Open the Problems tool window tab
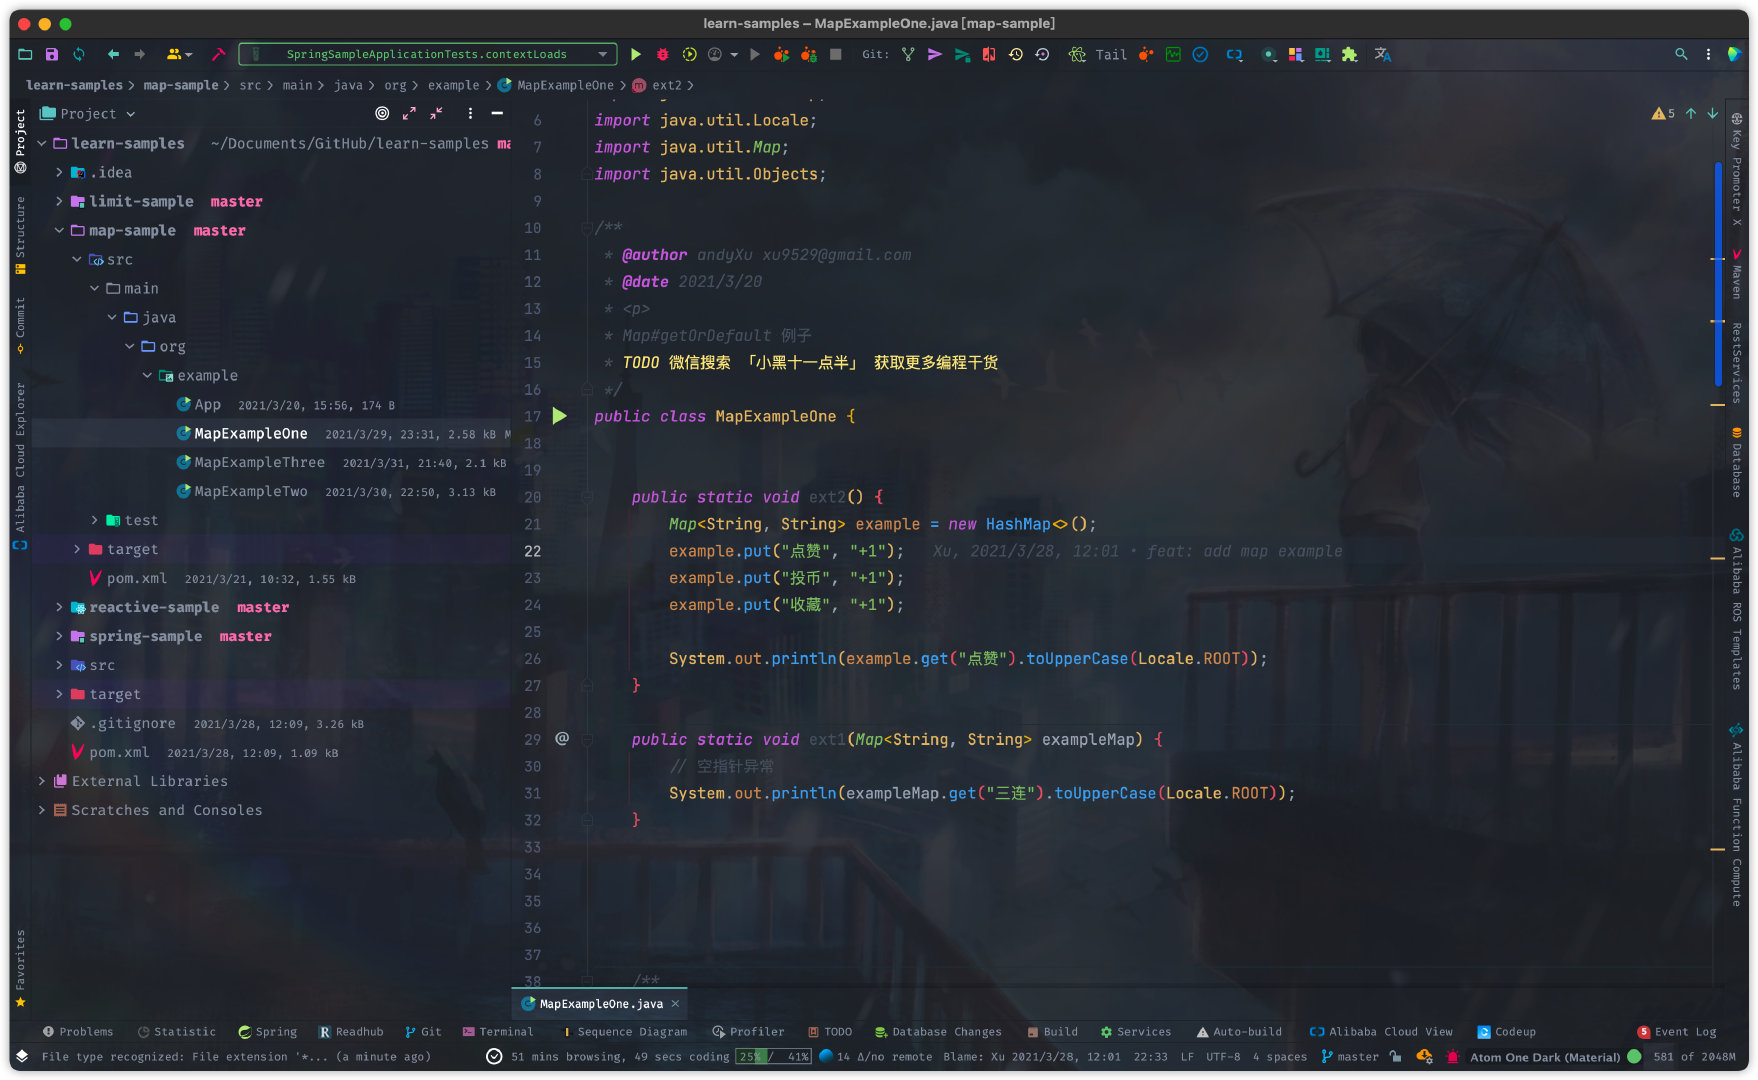The image size is (1758, 1080). click(x=78, y=1031)
